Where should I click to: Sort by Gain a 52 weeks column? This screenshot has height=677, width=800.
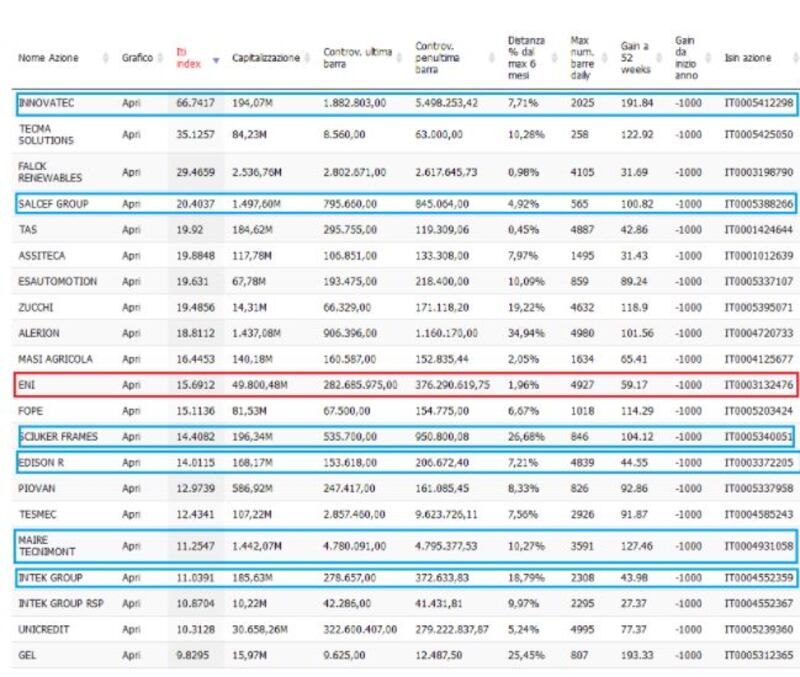click(x=659, y=58)
